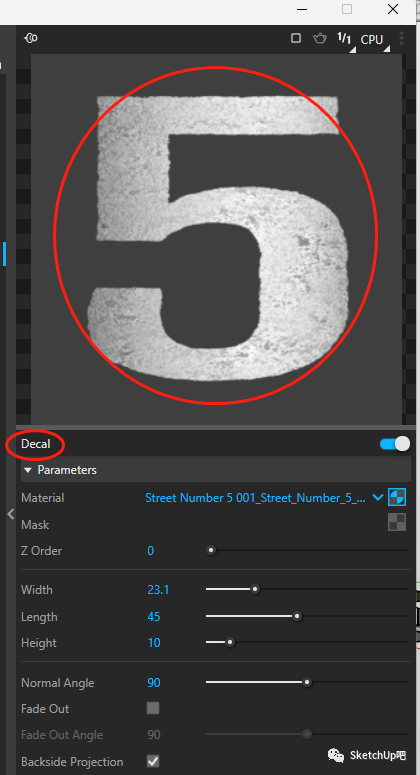Viewport: 420px width, 775px height.
Task: Open the Material dropdown chevron
Action: (x=378, y=498)
